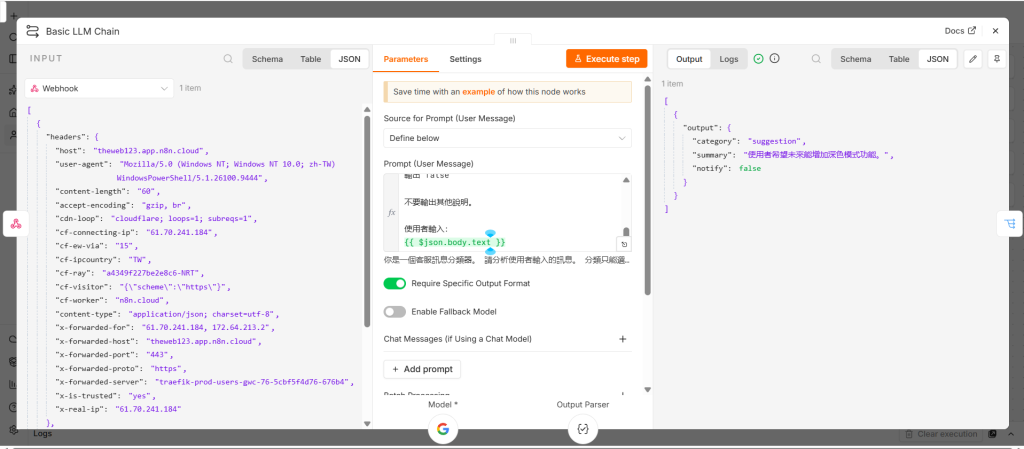Add a Chat Messages entry with the plus icon
The image size is (1024, 449).
click(622, 339)
